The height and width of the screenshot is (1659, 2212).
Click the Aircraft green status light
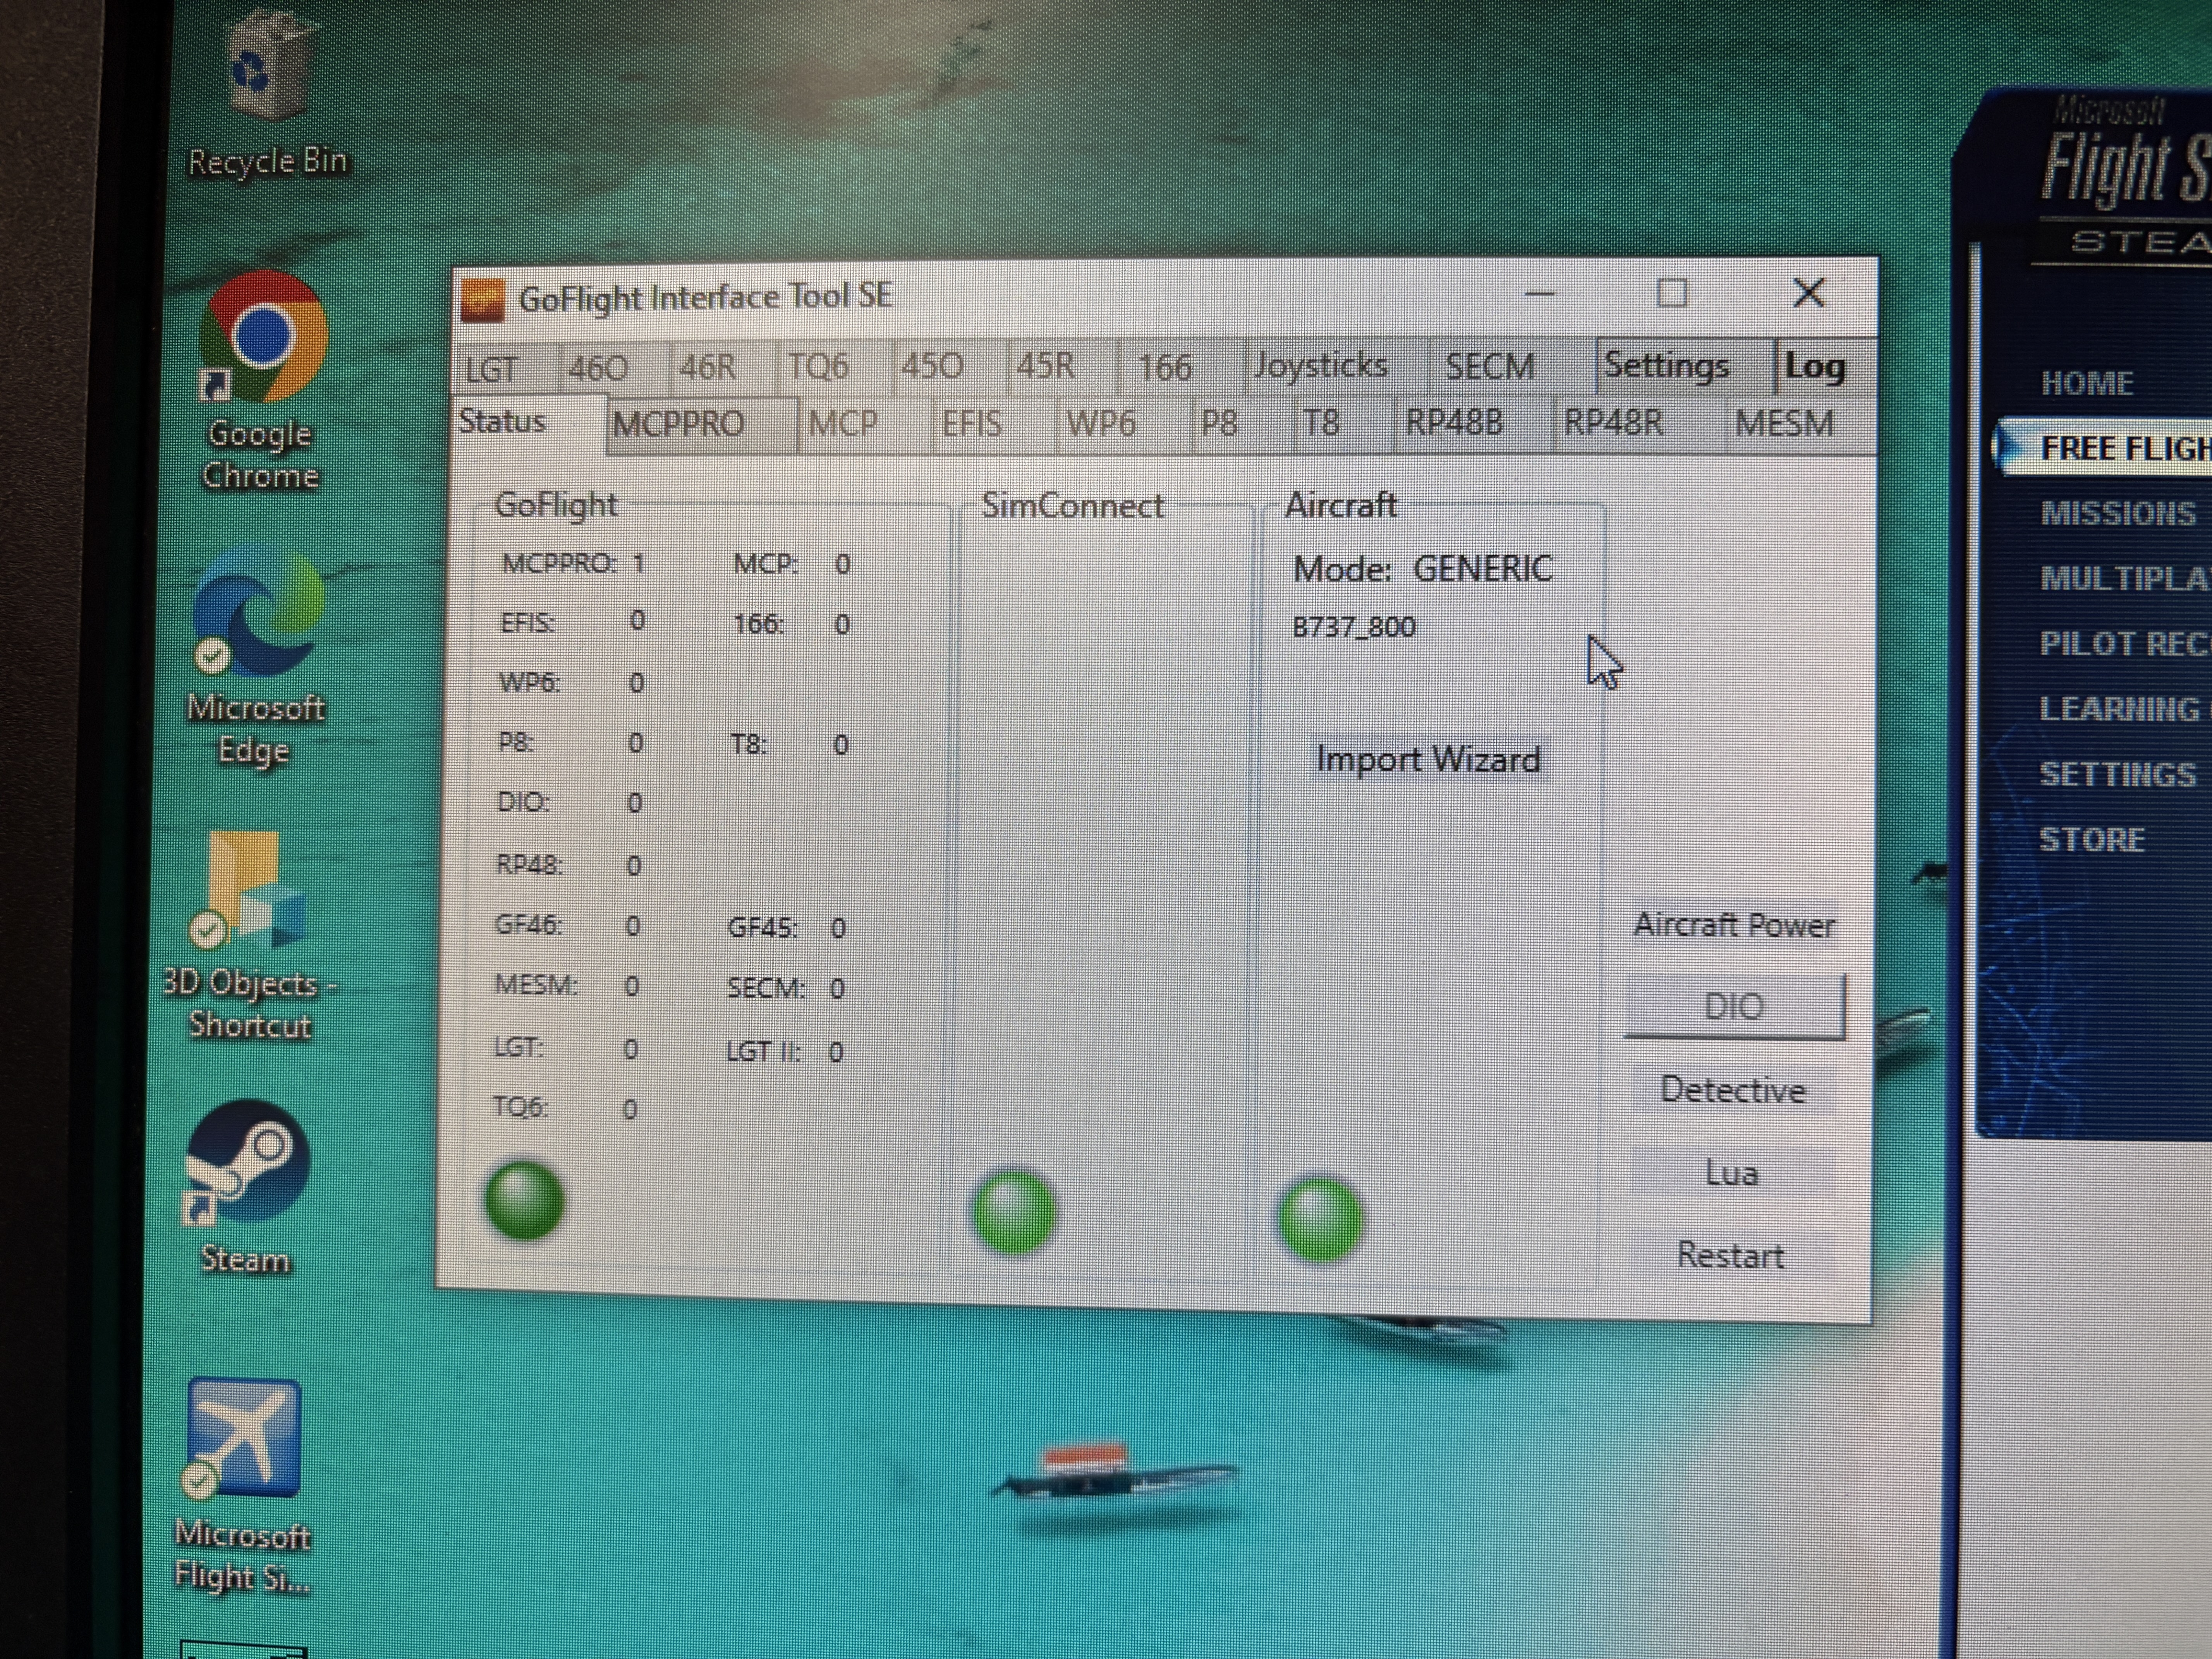tap(1320, 1219)
